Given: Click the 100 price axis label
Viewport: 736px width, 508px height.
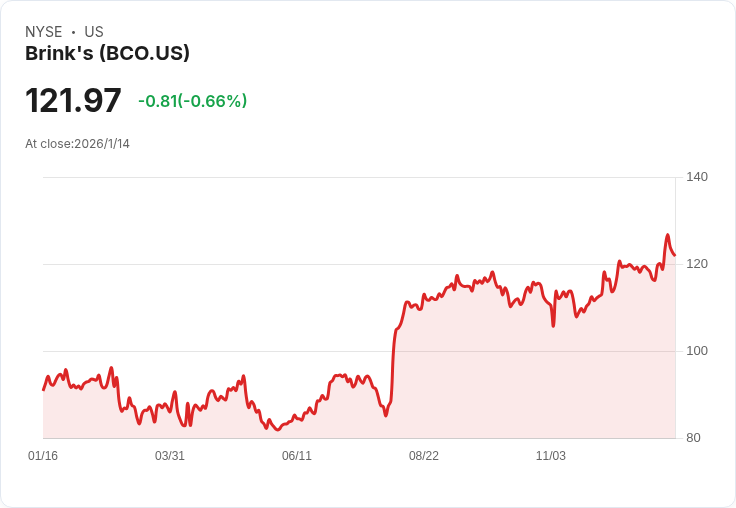Looking at the screenshot, I should [697, 351].
